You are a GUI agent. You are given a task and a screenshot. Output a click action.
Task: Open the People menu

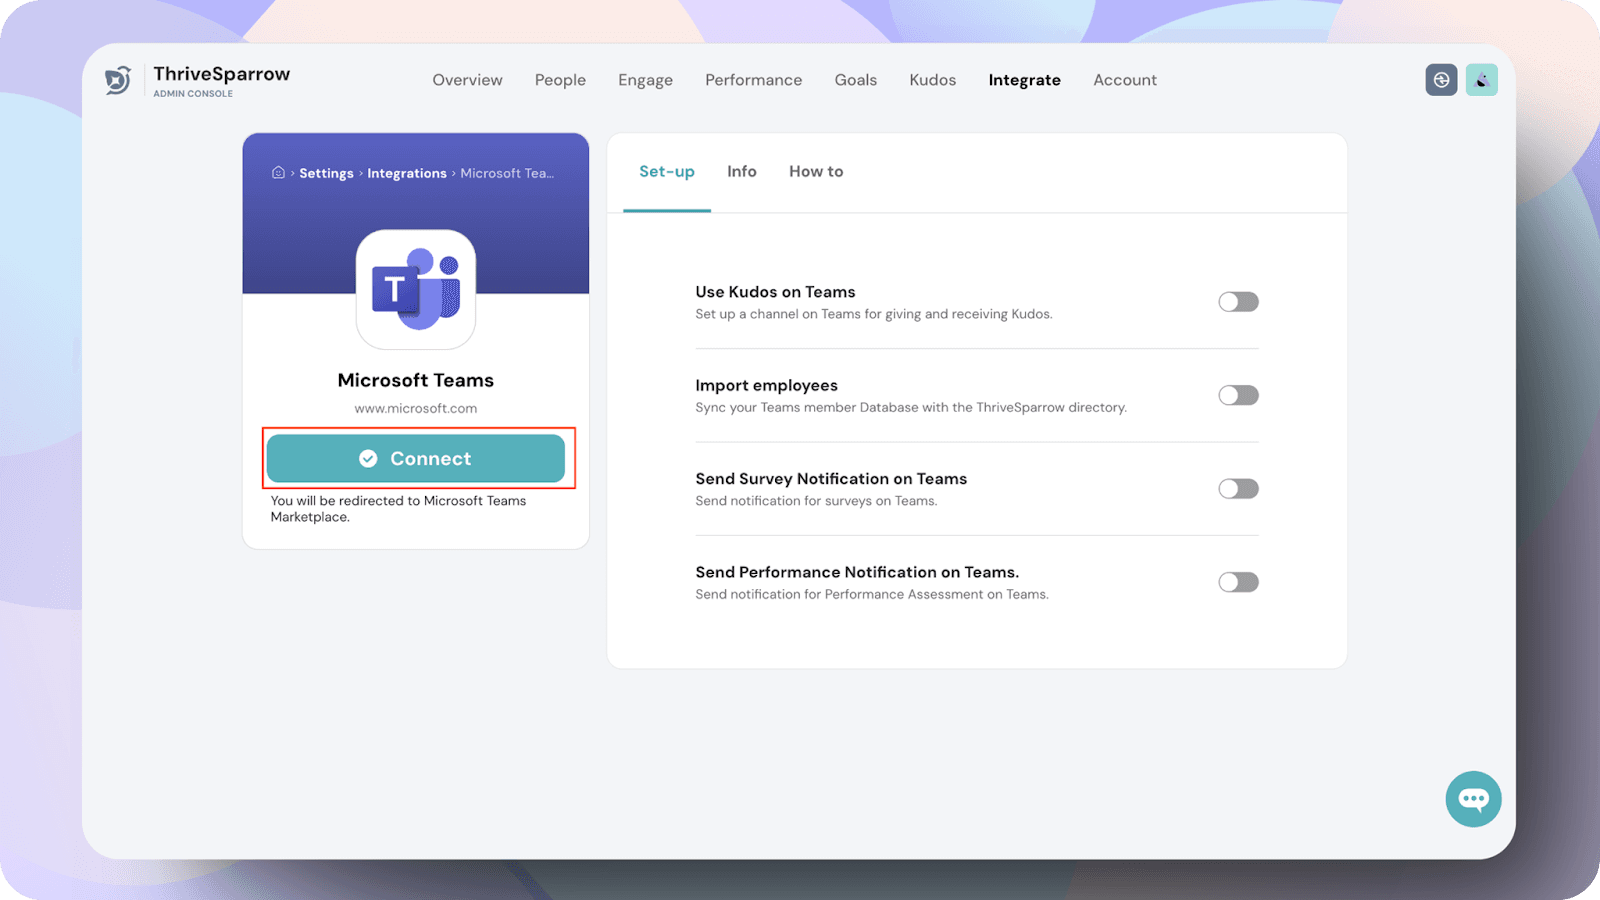point(560,80)
